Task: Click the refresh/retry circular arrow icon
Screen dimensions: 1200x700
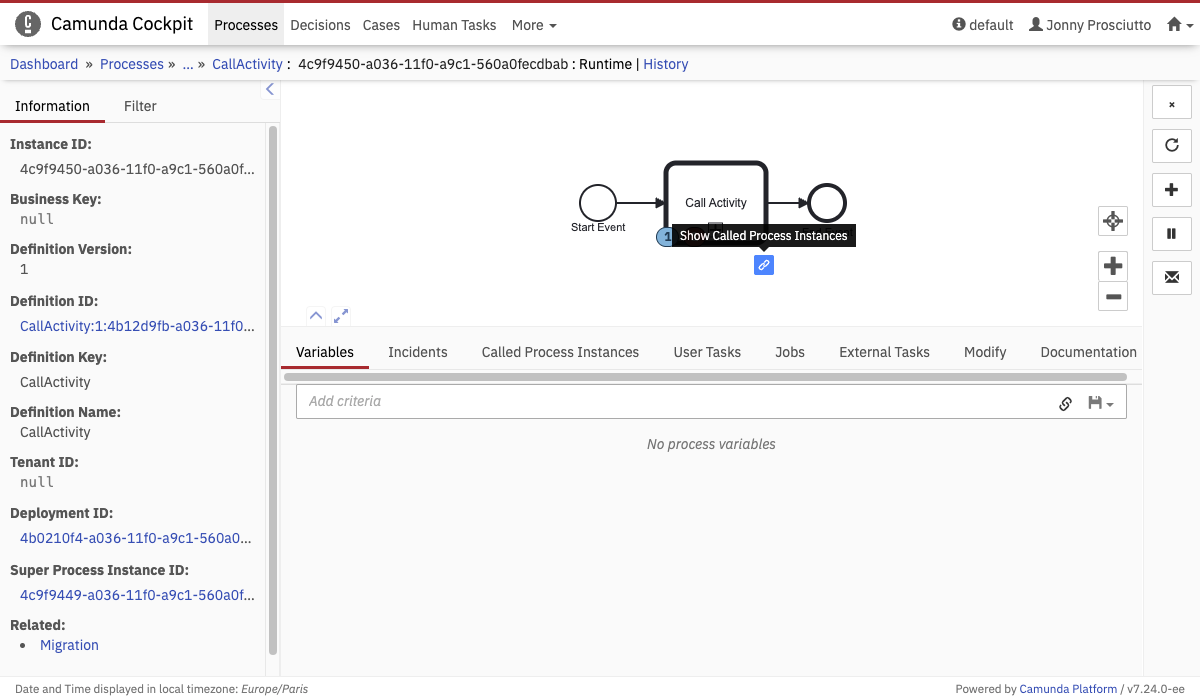Action: pos(1171,145)
